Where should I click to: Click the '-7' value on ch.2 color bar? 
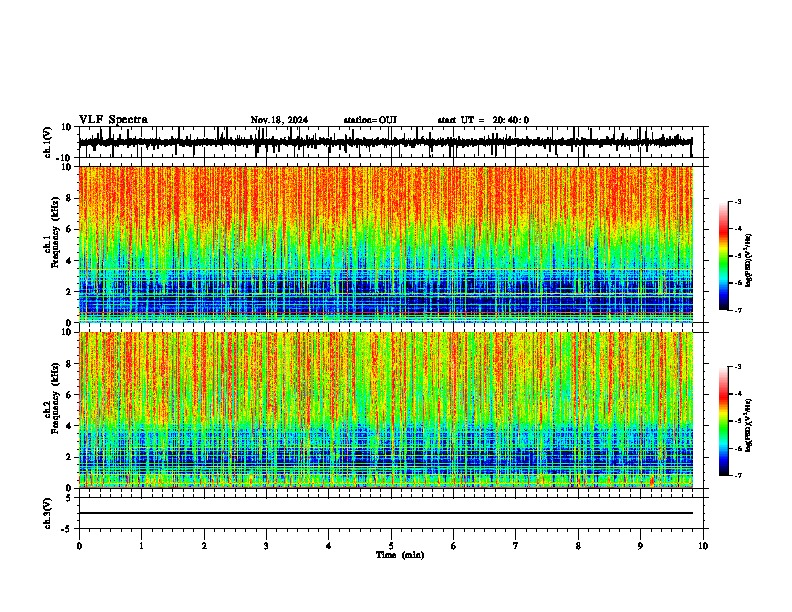(738, 476)
